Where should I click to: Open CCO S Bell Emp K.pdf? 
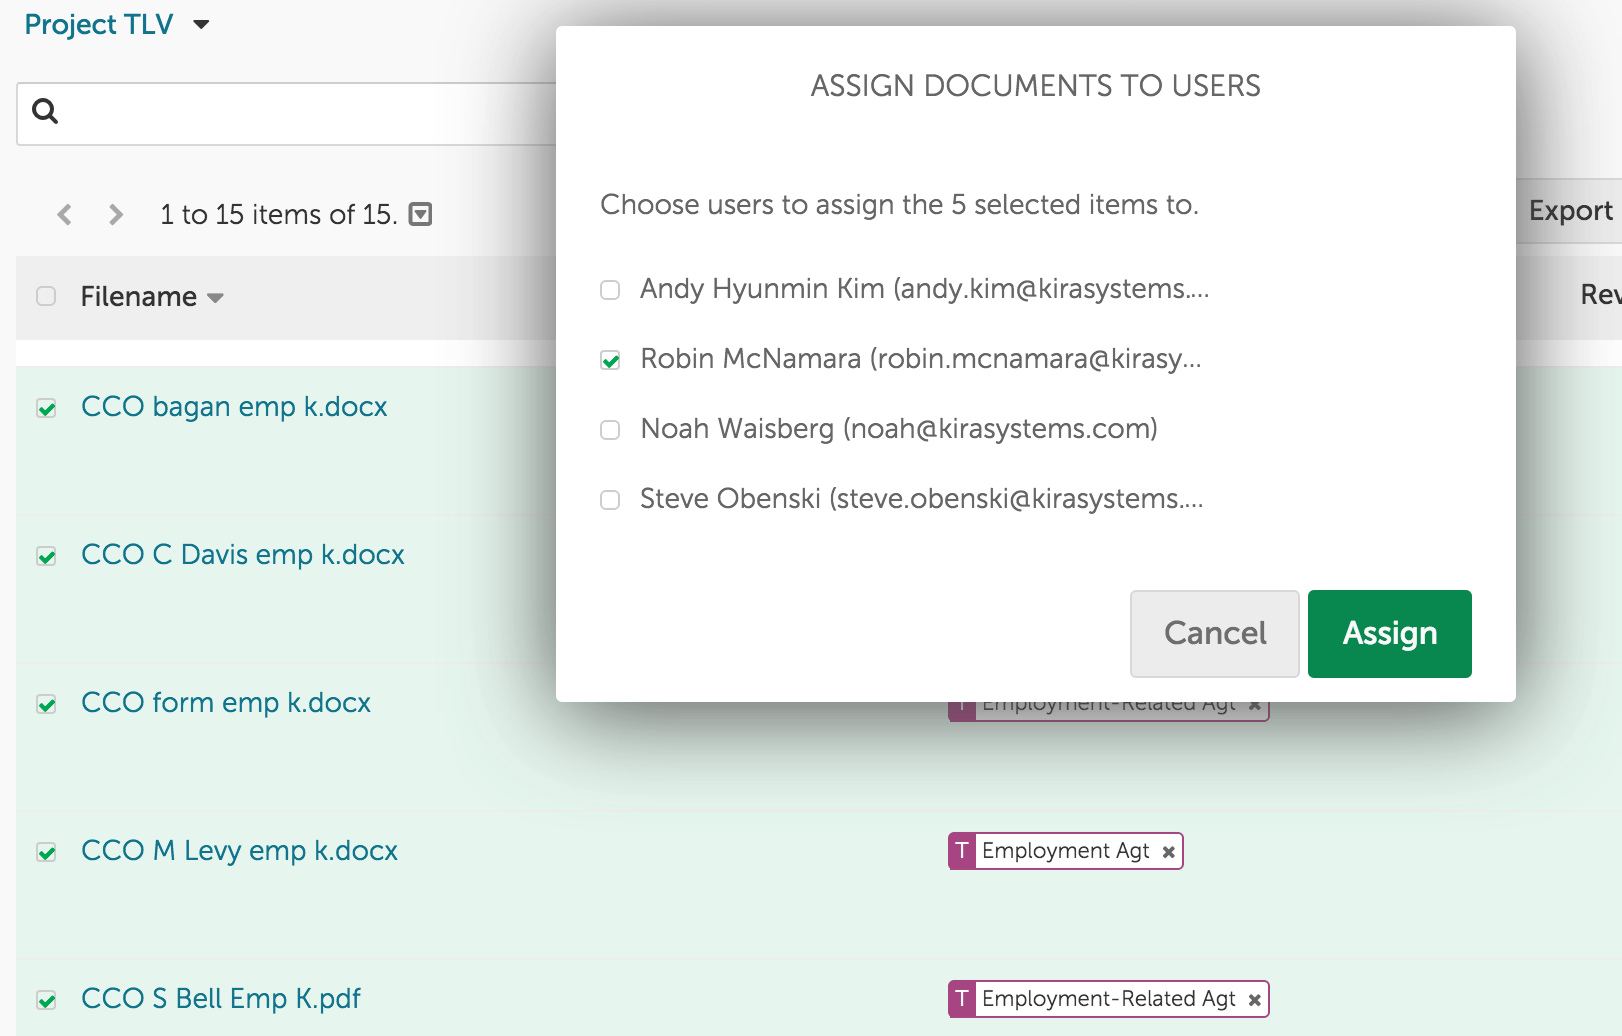click(x=221, y=999)
